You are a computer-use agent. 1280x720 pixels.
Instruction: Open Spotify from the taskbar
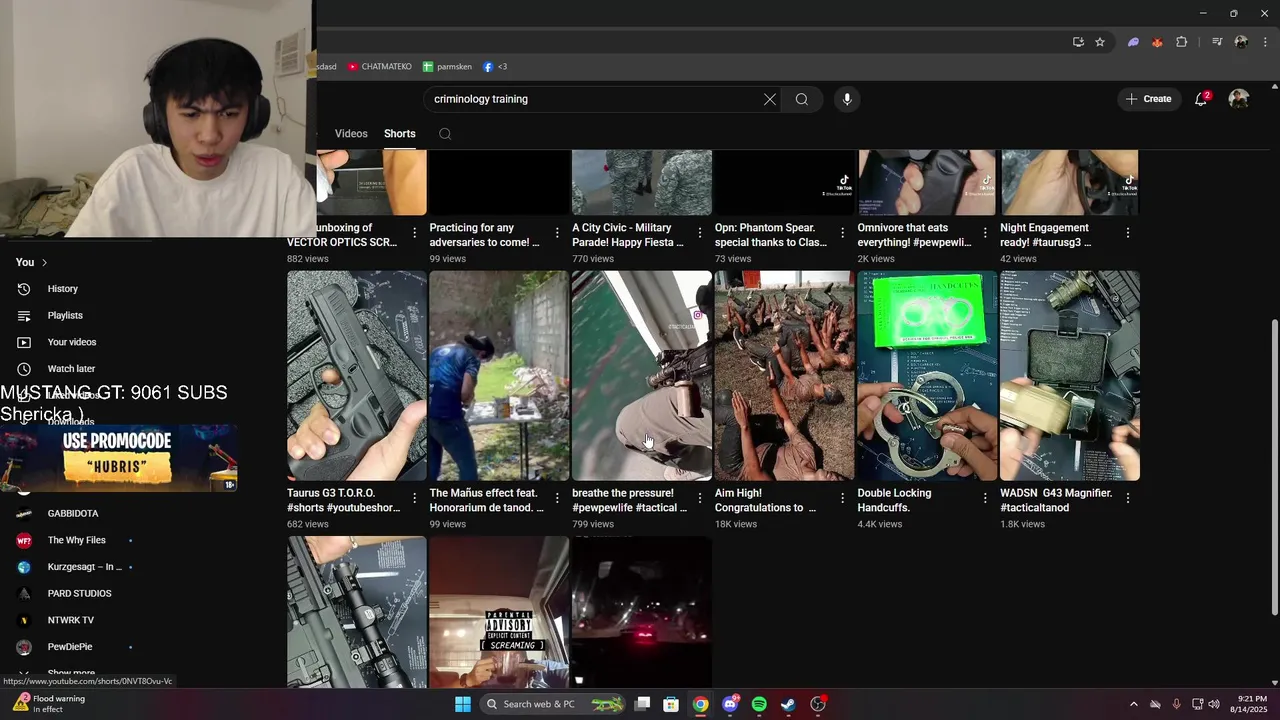click(x=759, y=704)
